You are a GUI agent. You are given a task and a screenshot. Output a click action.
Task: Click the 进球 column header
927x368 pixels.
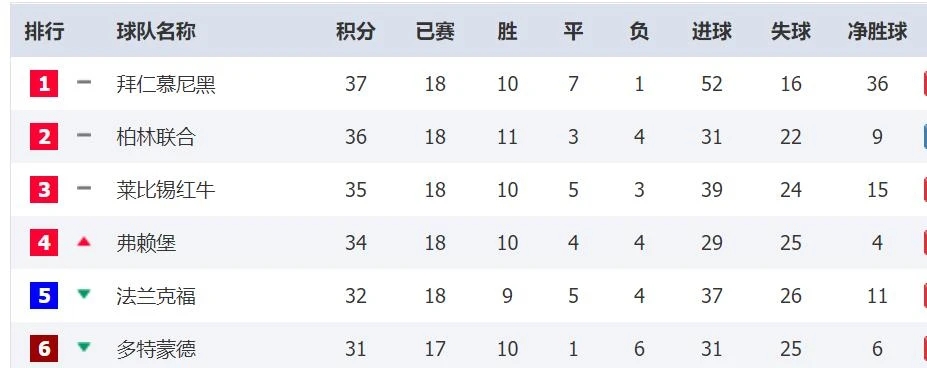712,31
